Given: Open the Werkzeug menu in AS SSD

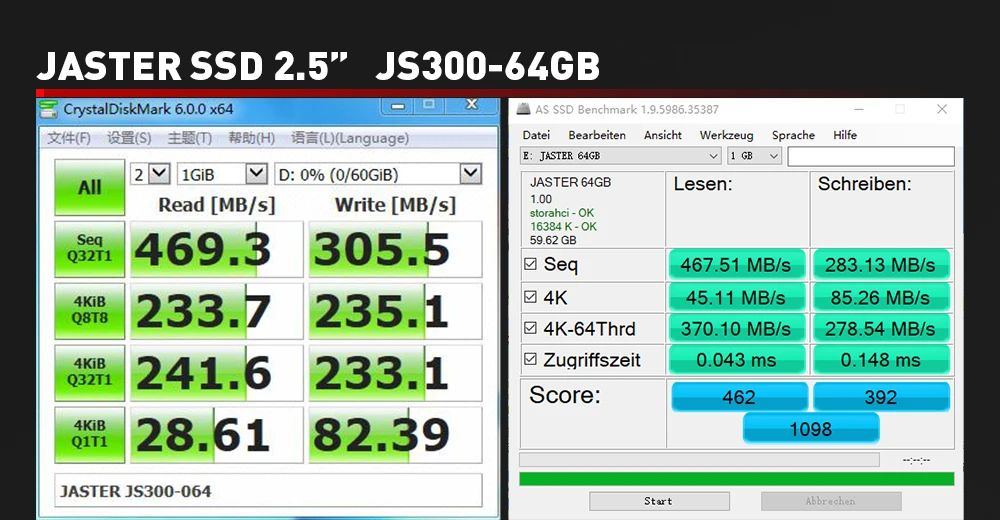Looking at the screenshot, I should coord(726,135).
